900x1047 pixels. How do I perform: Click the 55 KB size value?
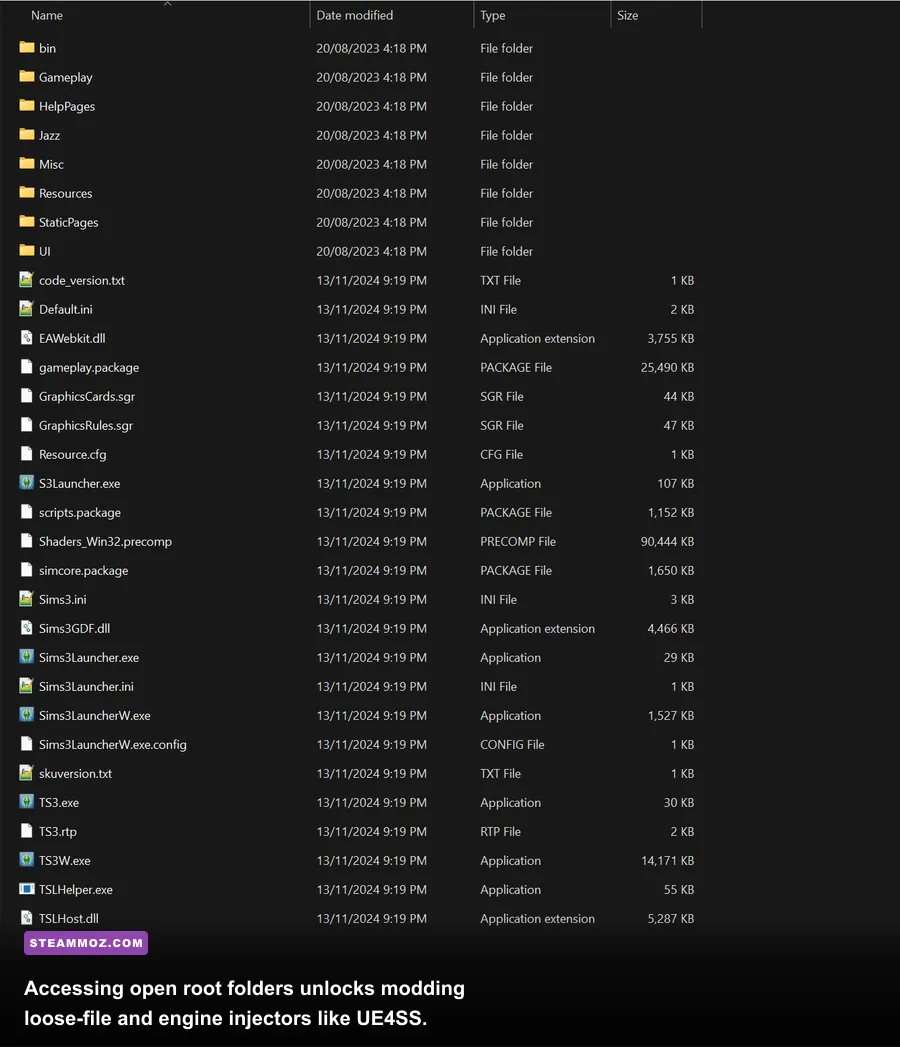point(678,889)
